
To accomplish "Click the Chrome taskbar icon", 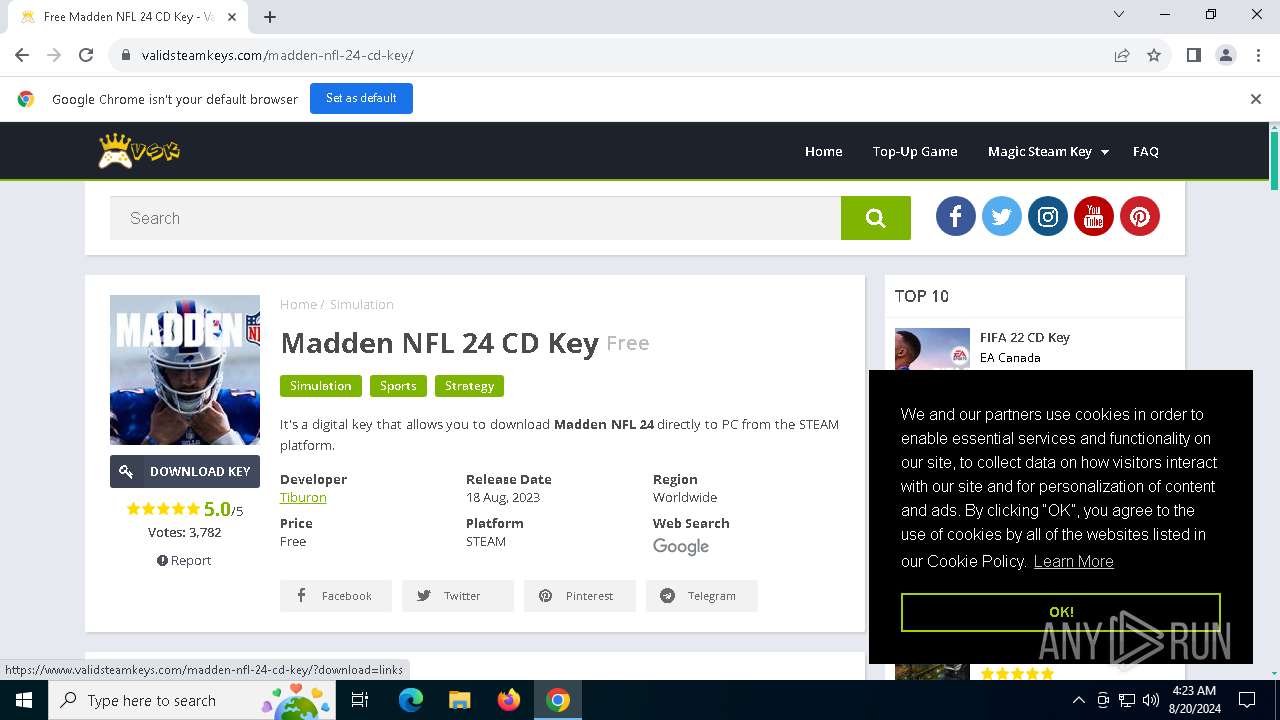I will point(558,700).
